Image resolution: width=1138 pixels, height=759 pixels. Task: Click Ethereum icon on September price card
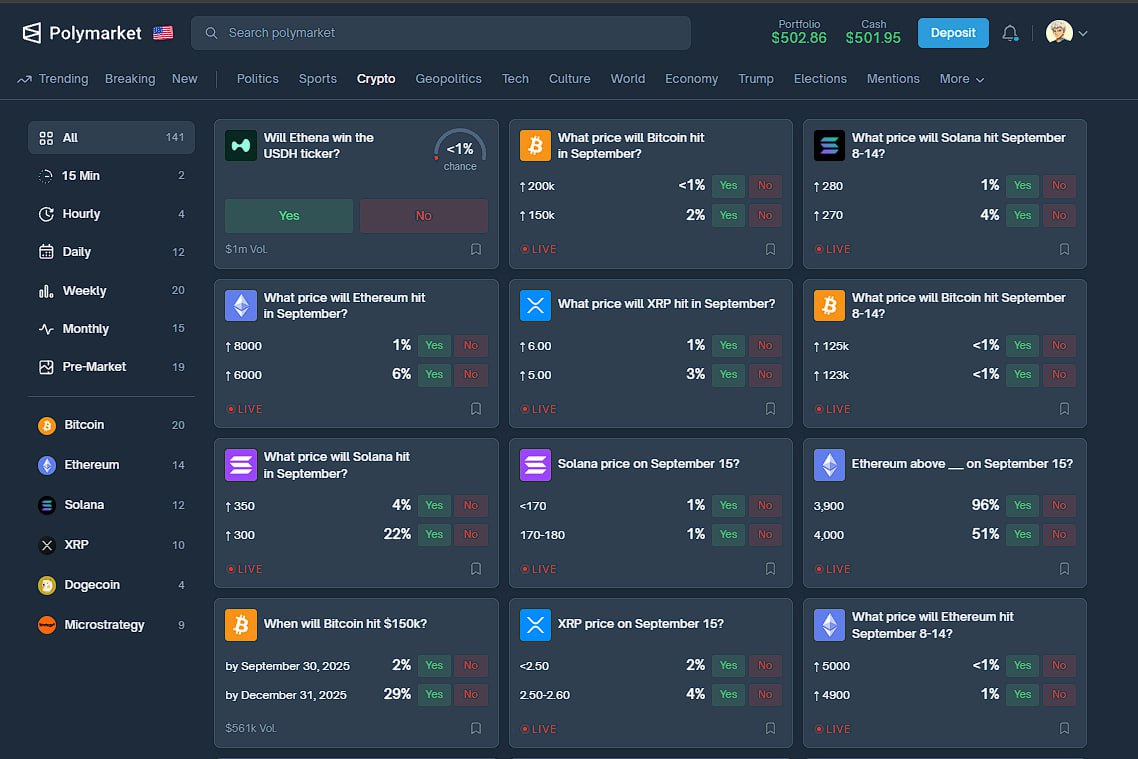click(241, 305)
